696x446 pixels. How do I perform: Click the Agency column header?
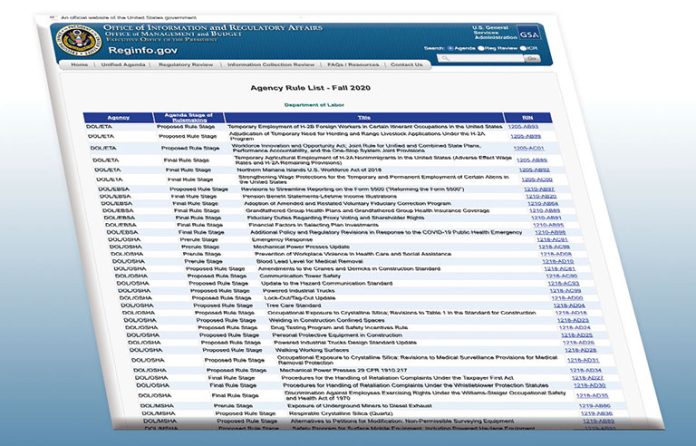point(118,118)
